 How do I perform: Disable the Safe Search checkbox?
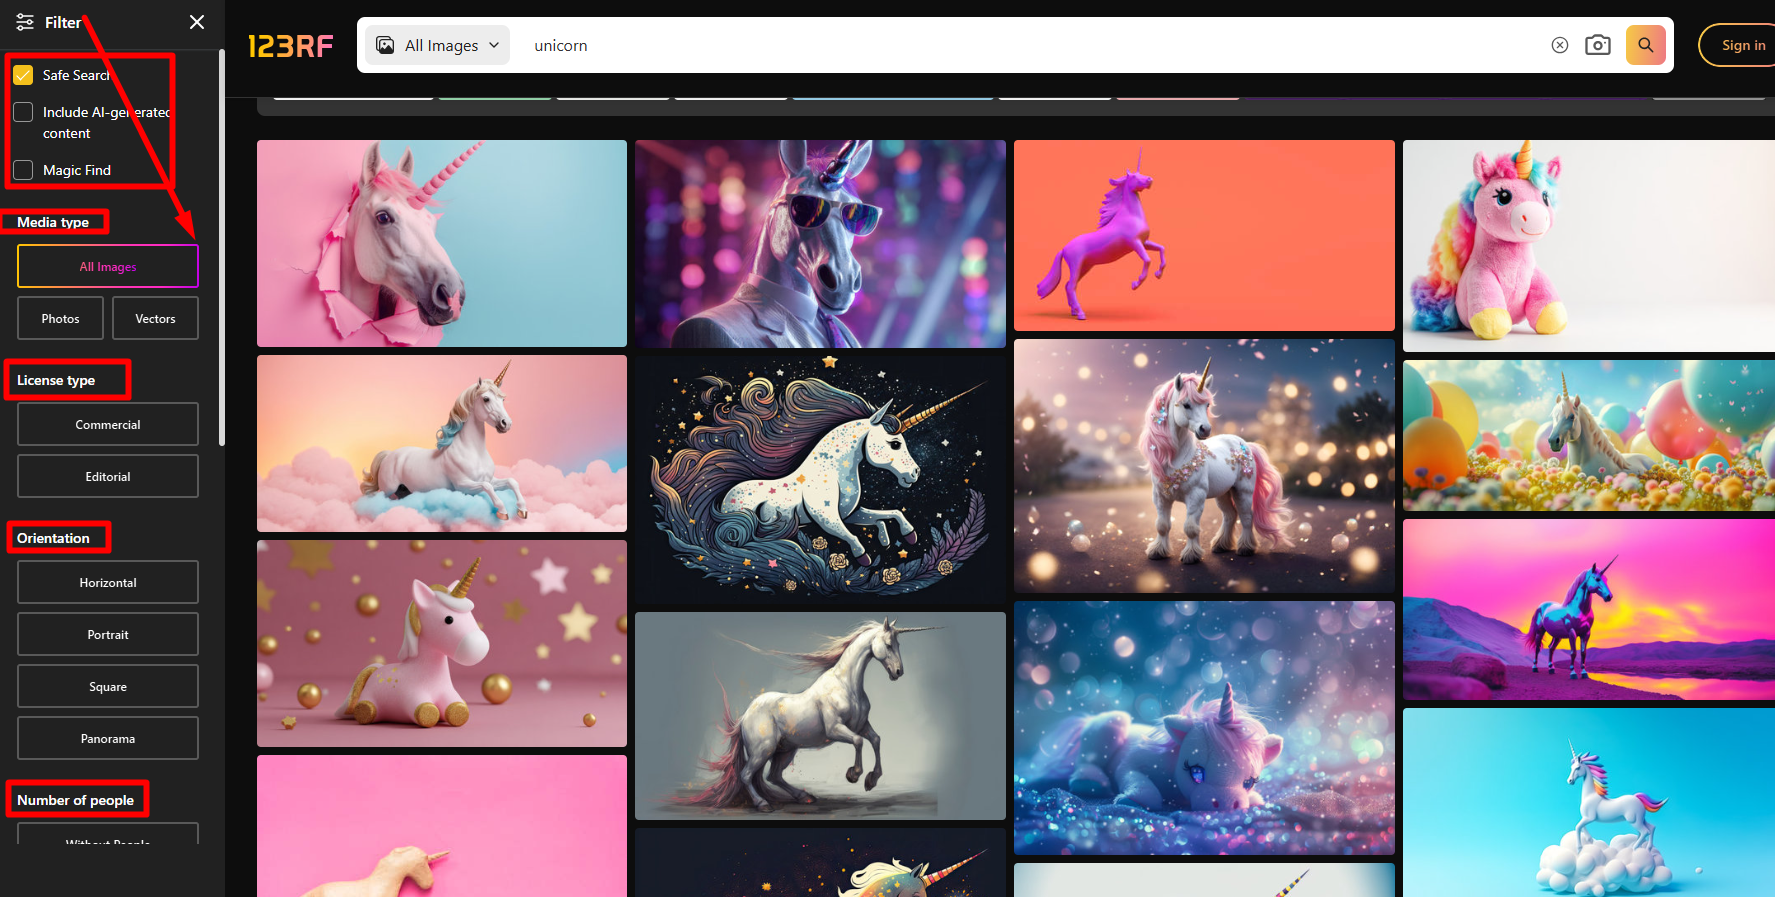[x=23, y=75]
